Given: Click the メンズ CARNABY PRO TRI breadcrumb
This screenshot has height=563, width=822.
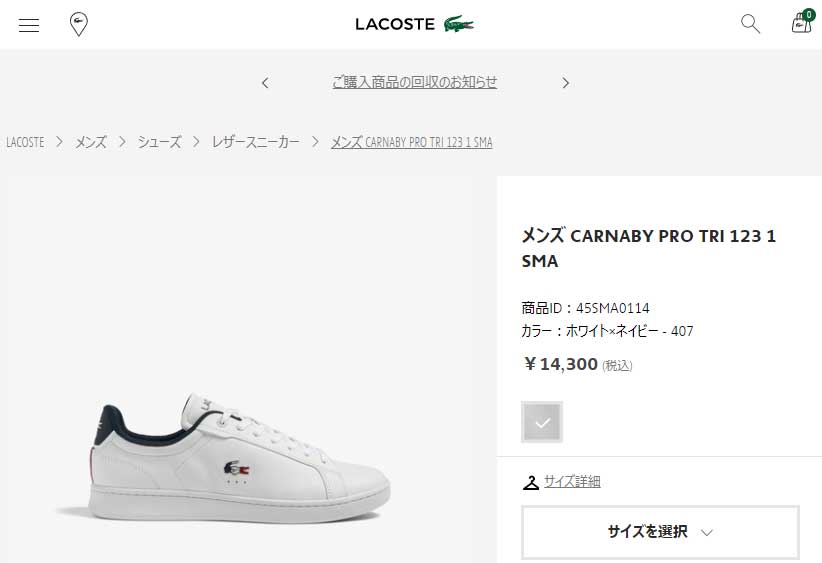Looking at the screenshot, I should [411, 142].
